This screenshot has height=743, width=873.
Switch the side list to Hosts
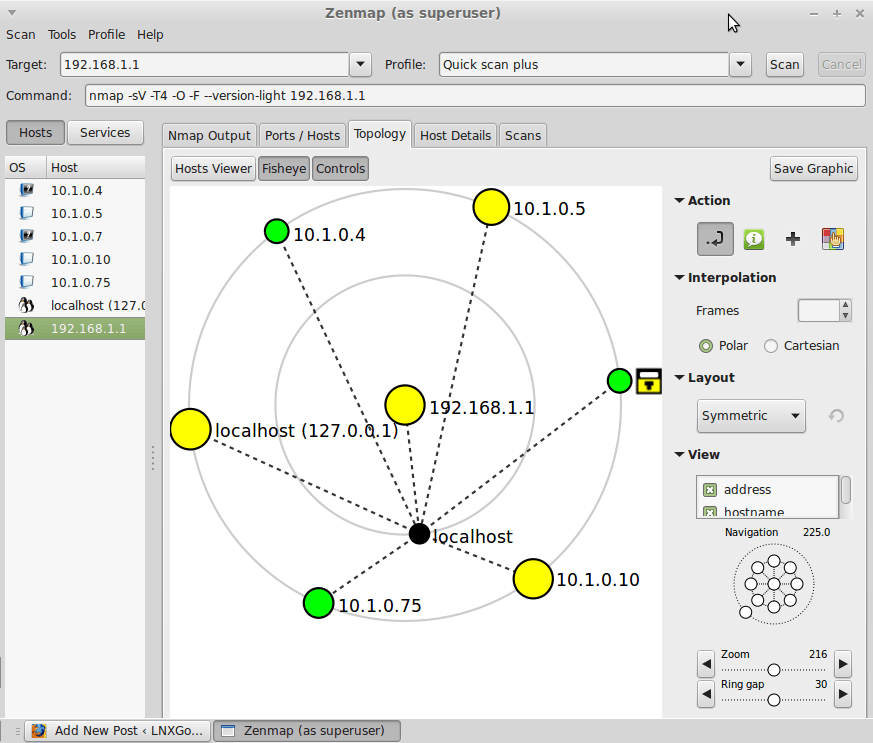pyautogui.click(x=36, y=132)
